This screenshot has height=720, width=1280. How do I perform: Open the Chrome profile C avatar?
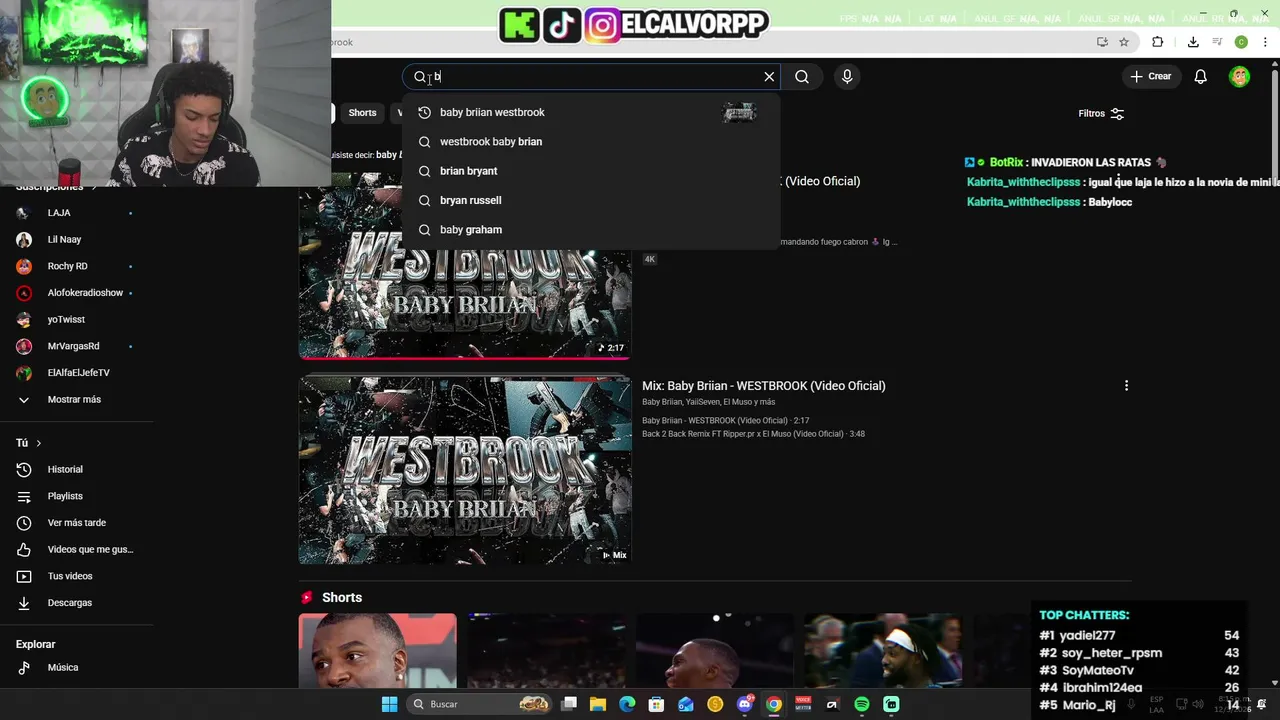1241,42
